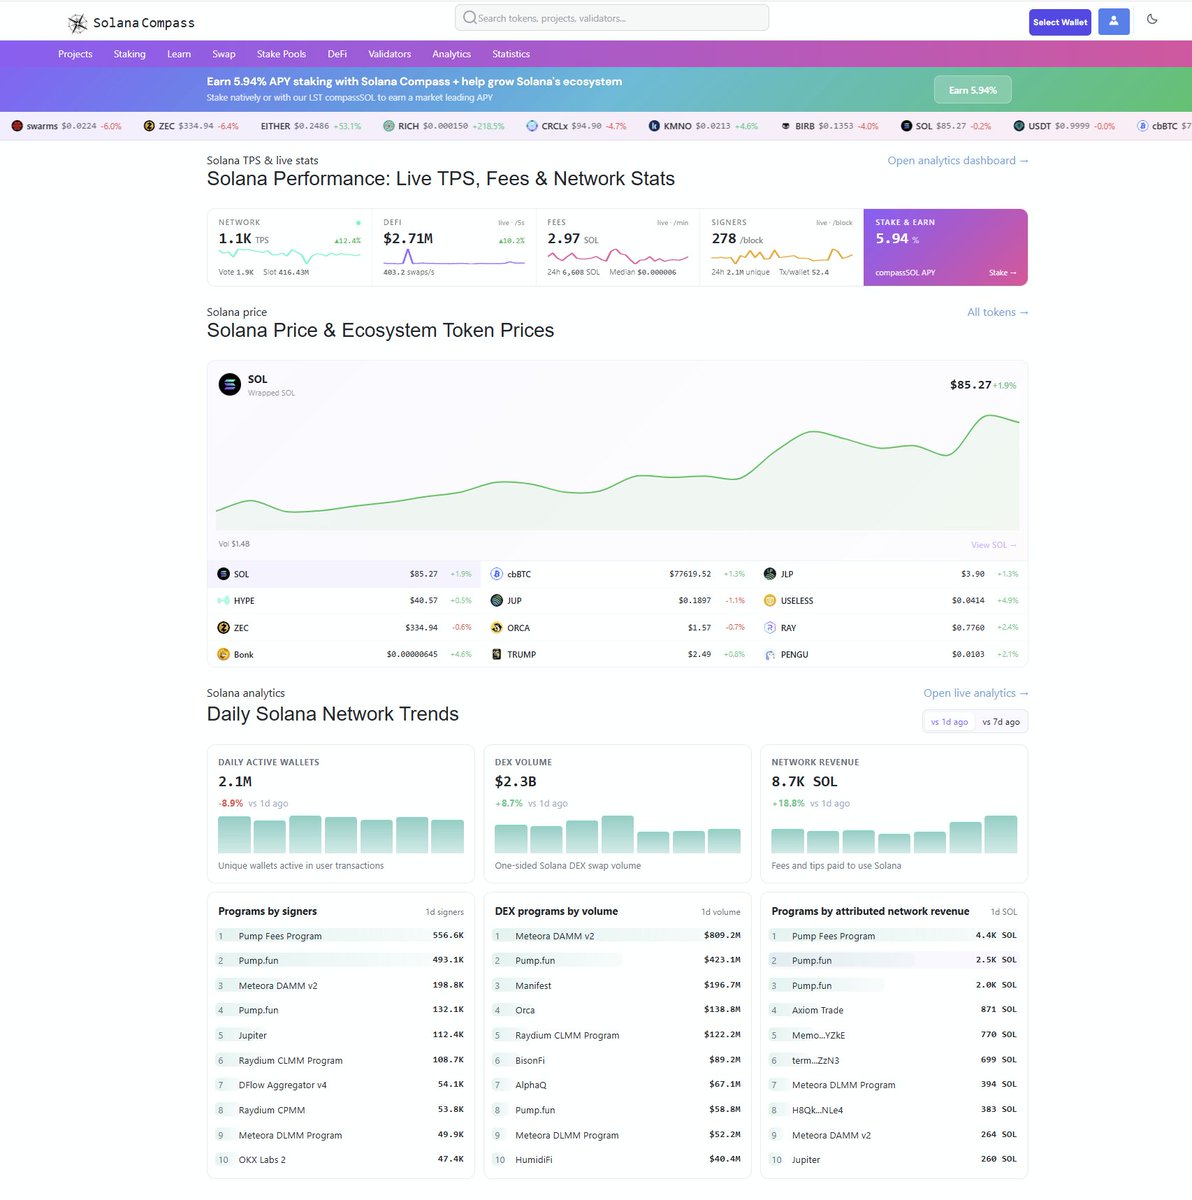The image size is (1192, 1200).
Task: Click the Bonk token icon
Action: (223, 655)
